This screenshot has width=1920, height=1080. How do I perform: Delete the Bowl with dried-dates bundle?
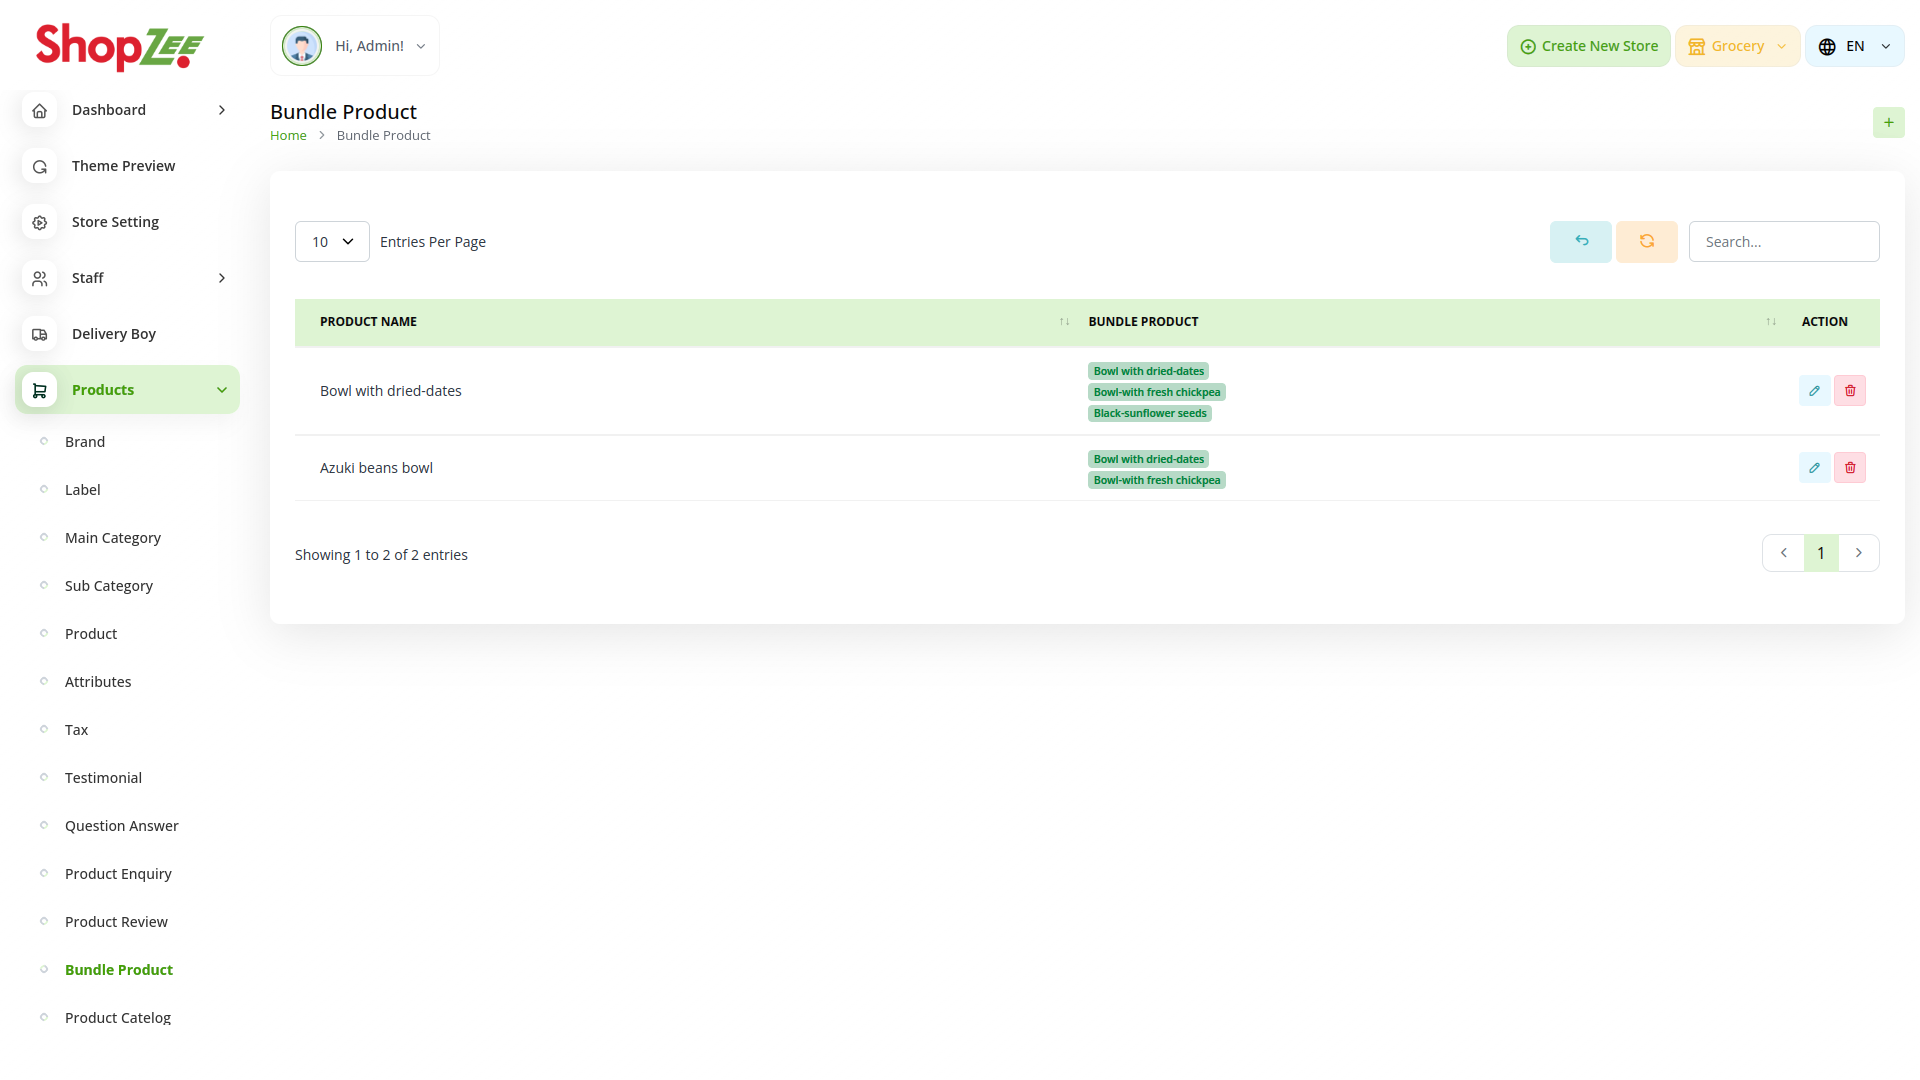(x=1850, y=391)
